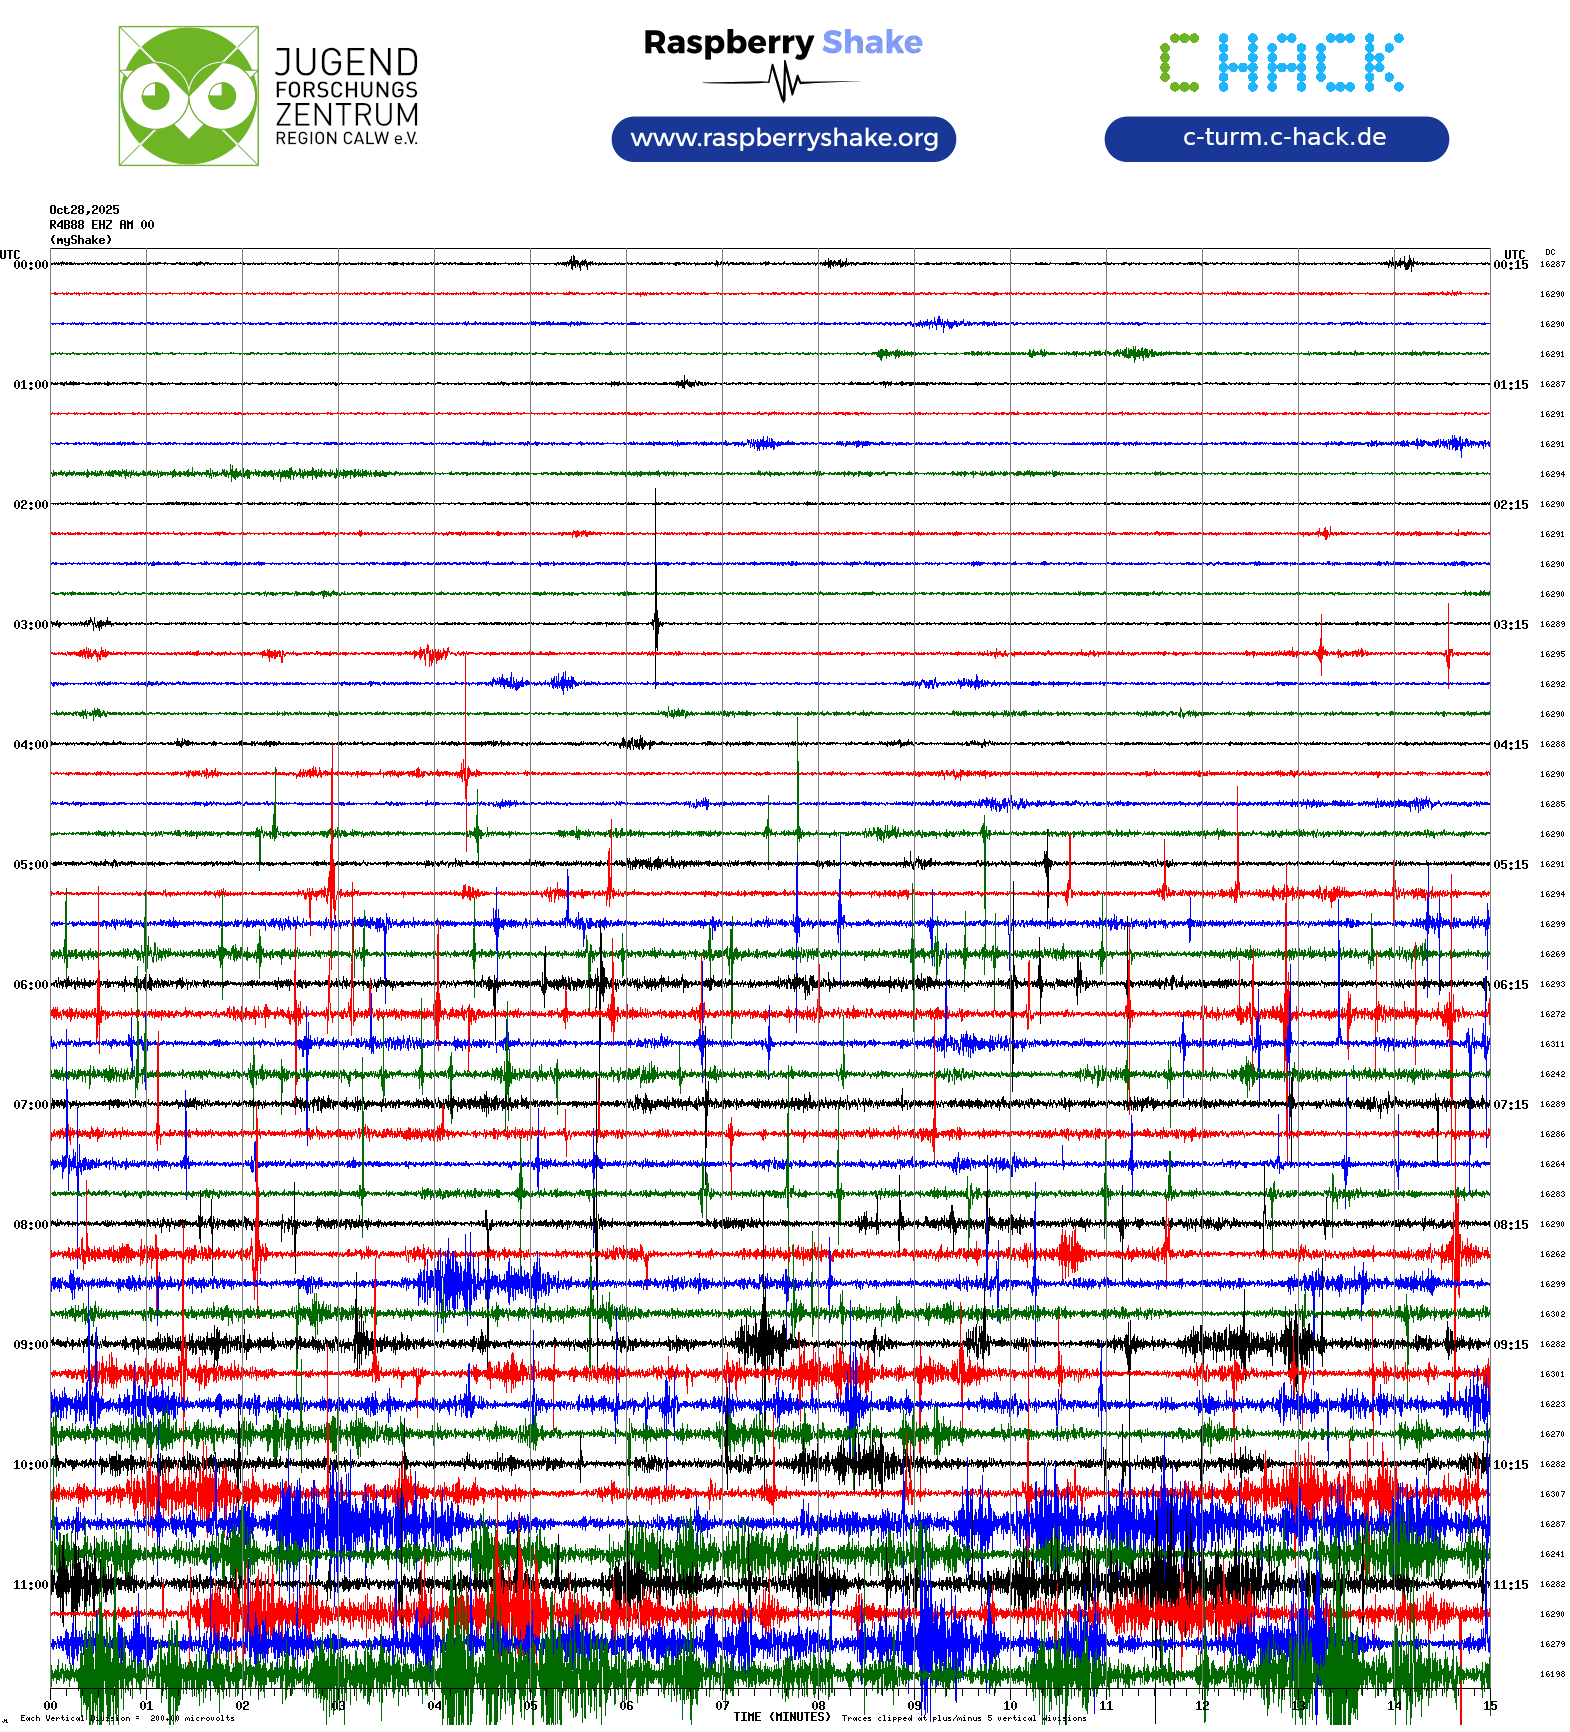The width and height of the screenshot is (1570, 1732).
Task: Click the CHACK dotted logo
Action: point(1281,63)
